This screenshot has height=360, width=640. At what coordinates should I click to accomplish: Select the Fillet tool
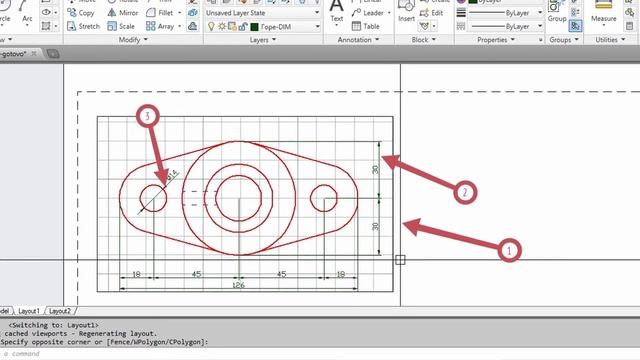tap(160, 13)
